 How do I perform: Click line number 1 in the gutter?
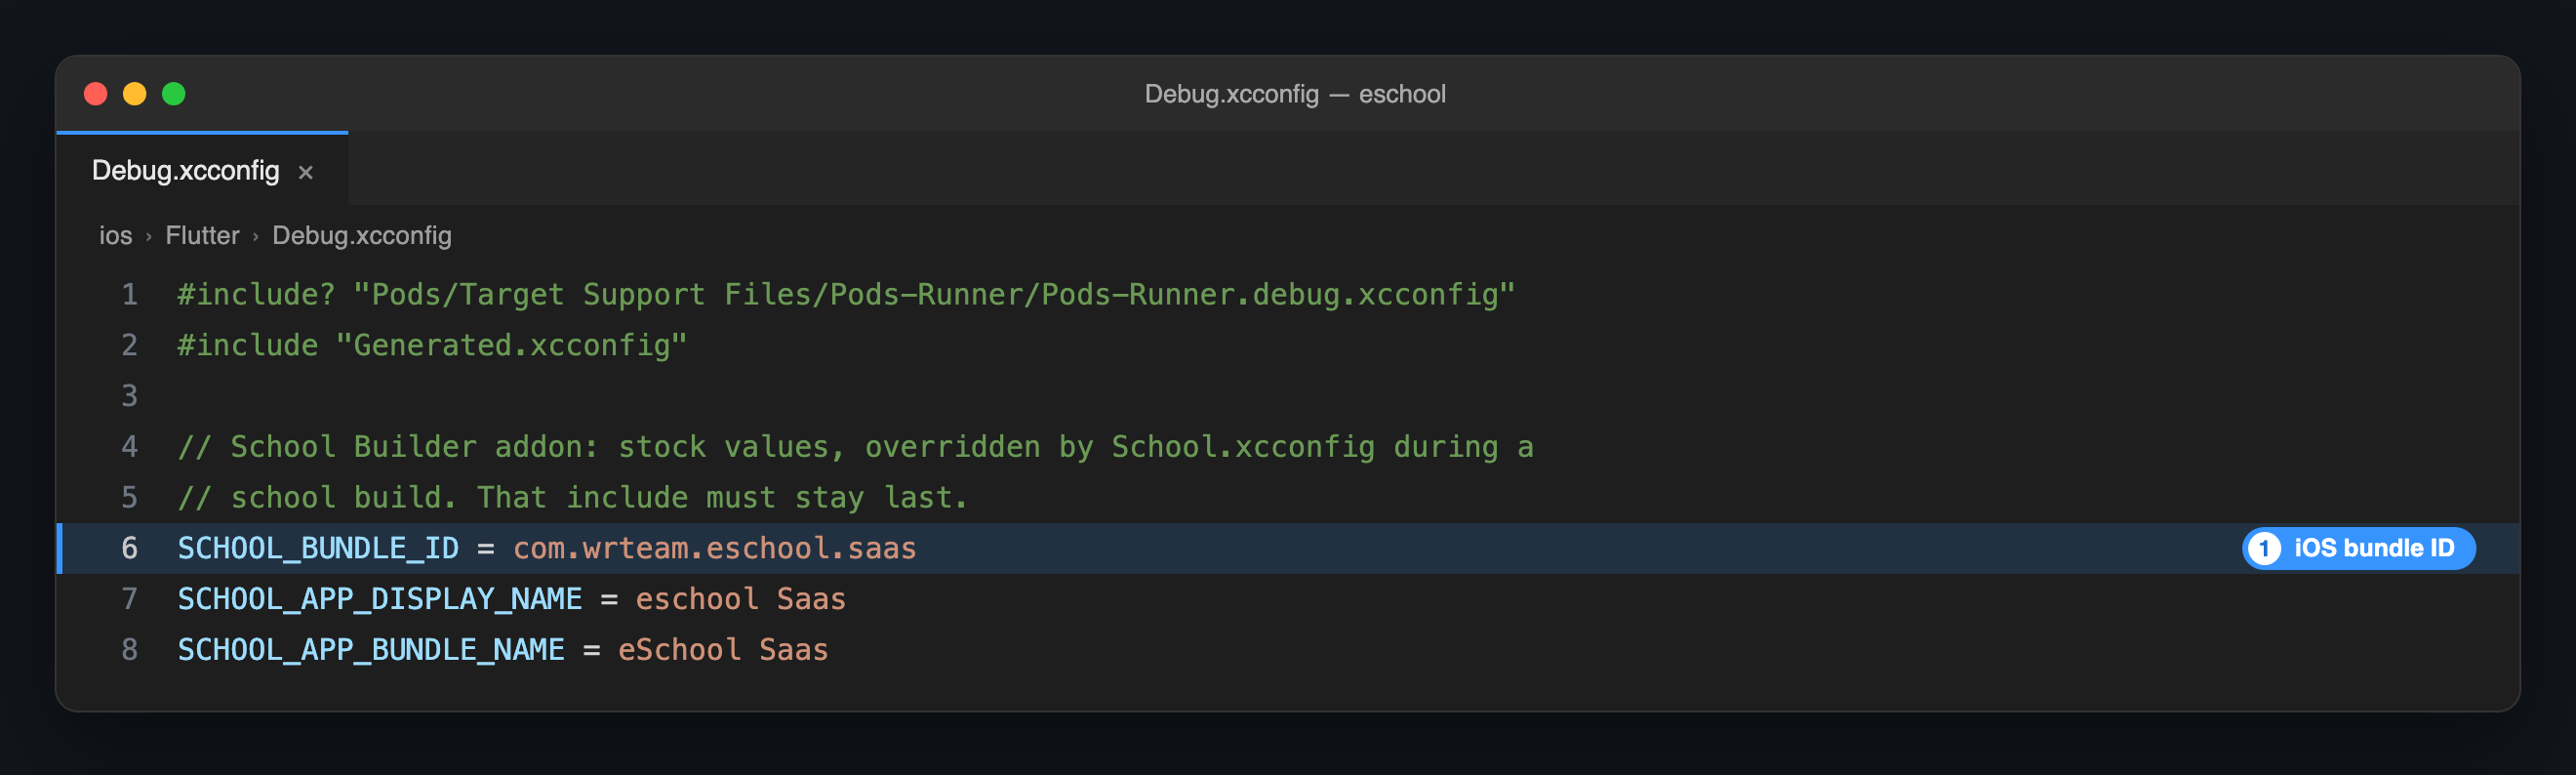(x=130, y=295)
